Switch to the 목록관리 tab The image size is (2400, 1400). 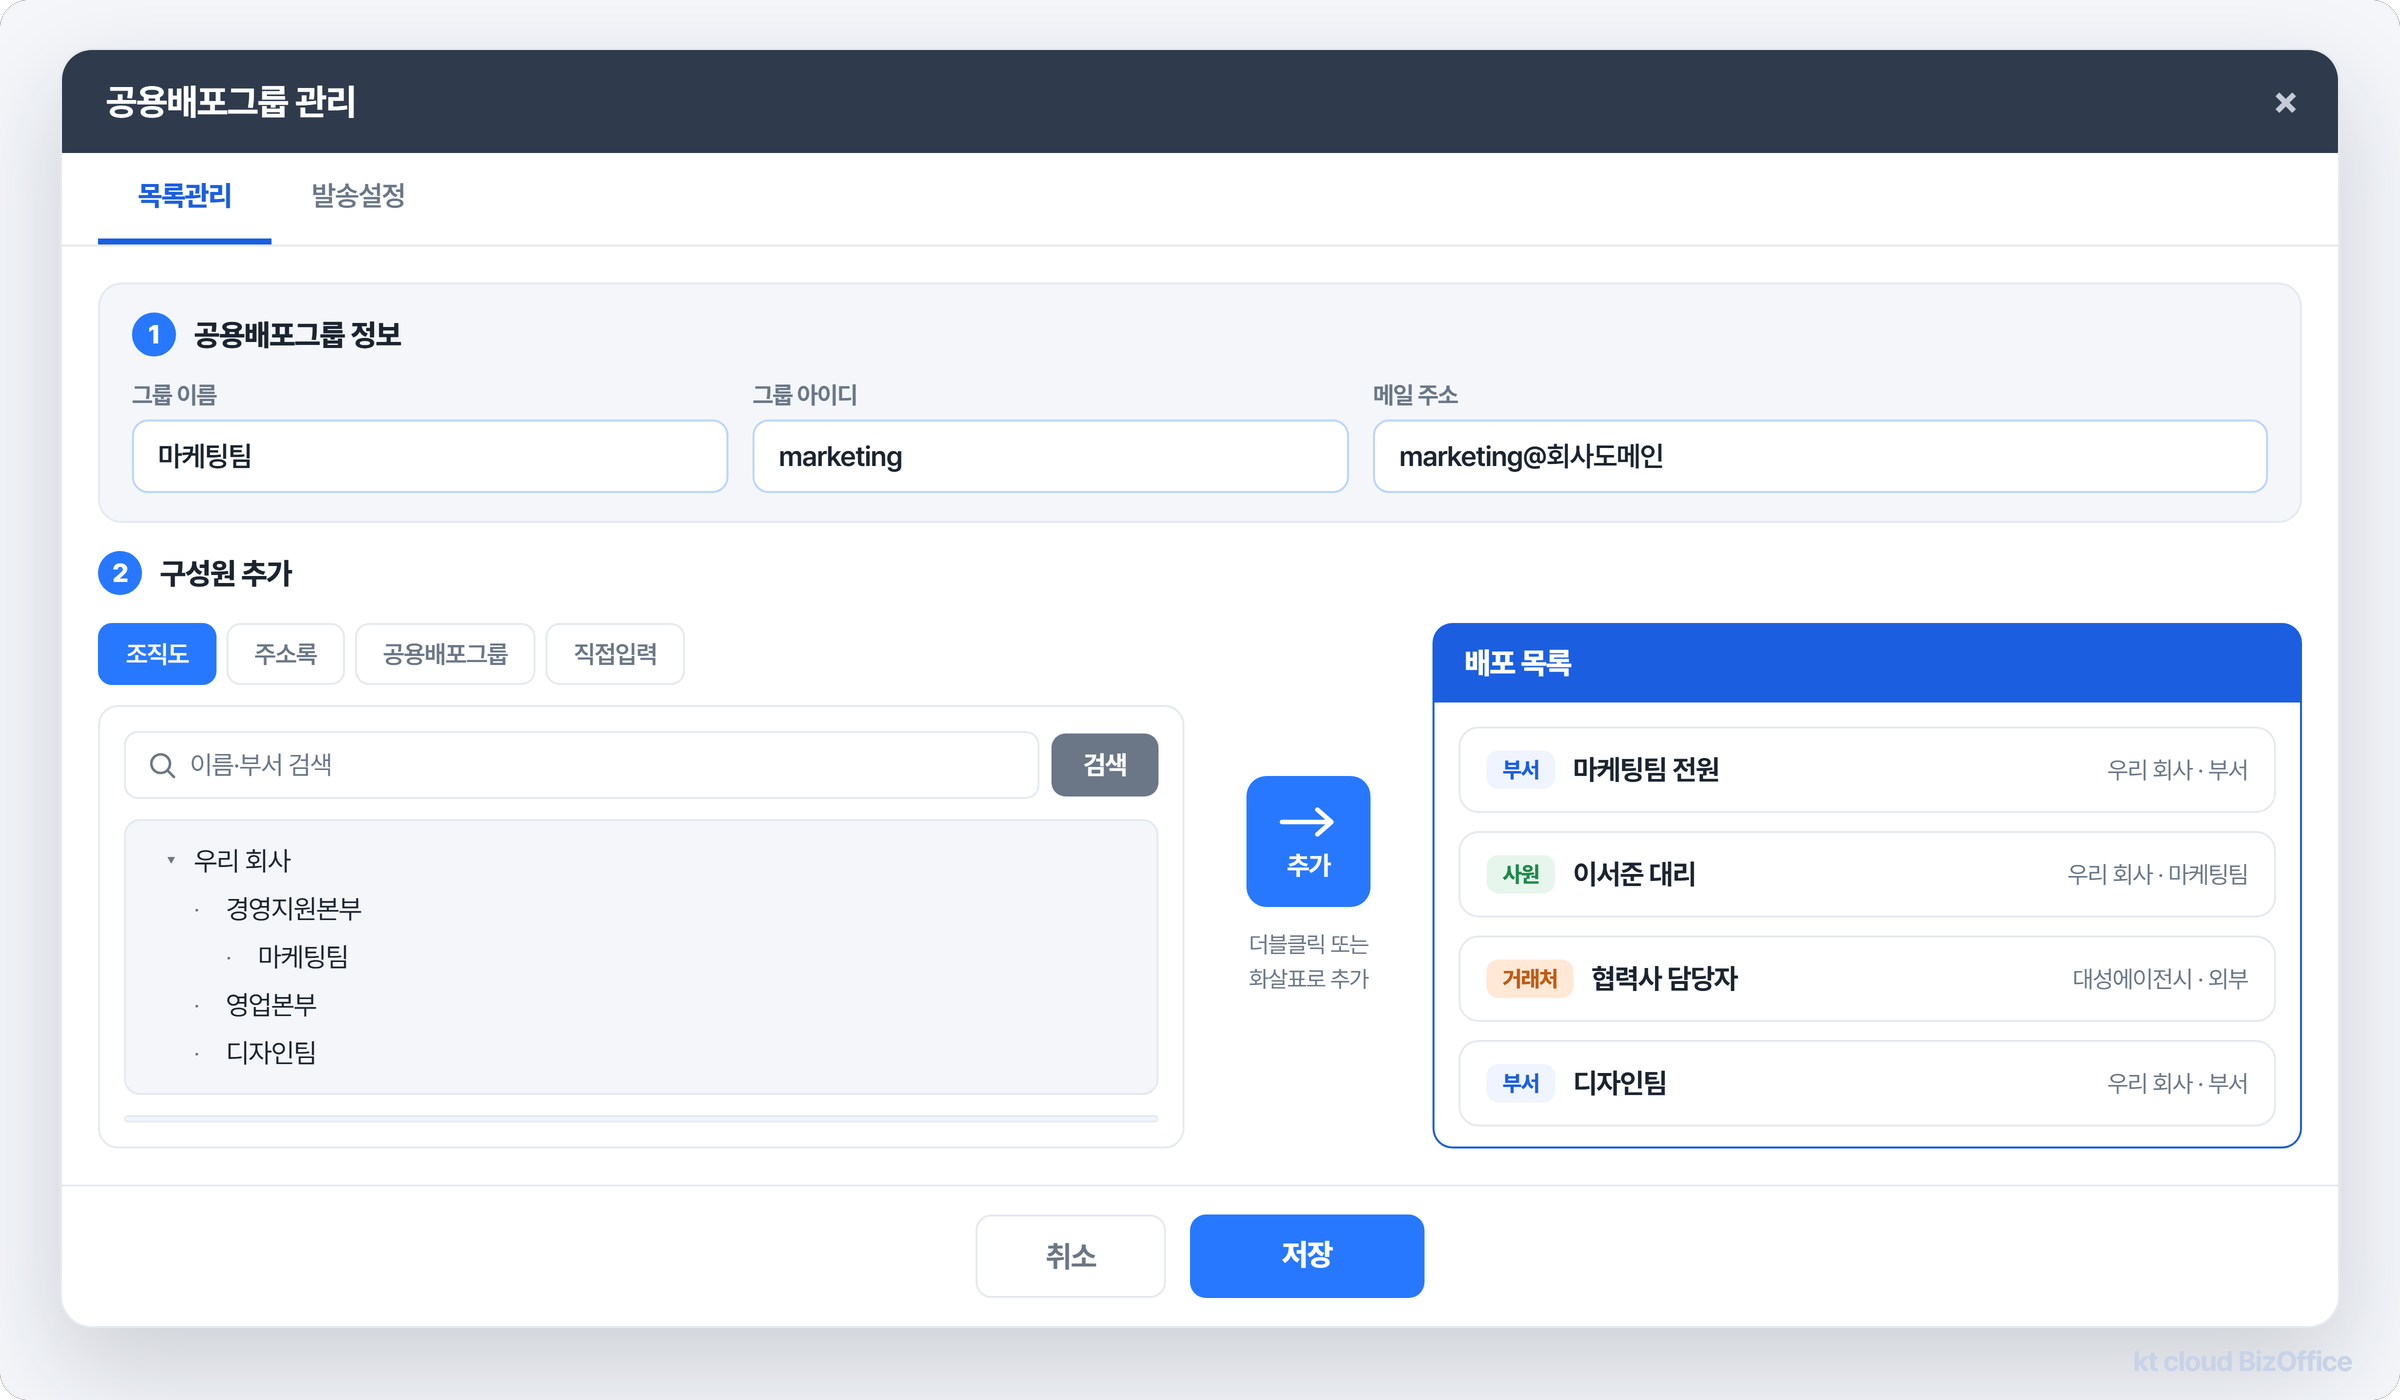pyautogui.click(x=184, y=196)
